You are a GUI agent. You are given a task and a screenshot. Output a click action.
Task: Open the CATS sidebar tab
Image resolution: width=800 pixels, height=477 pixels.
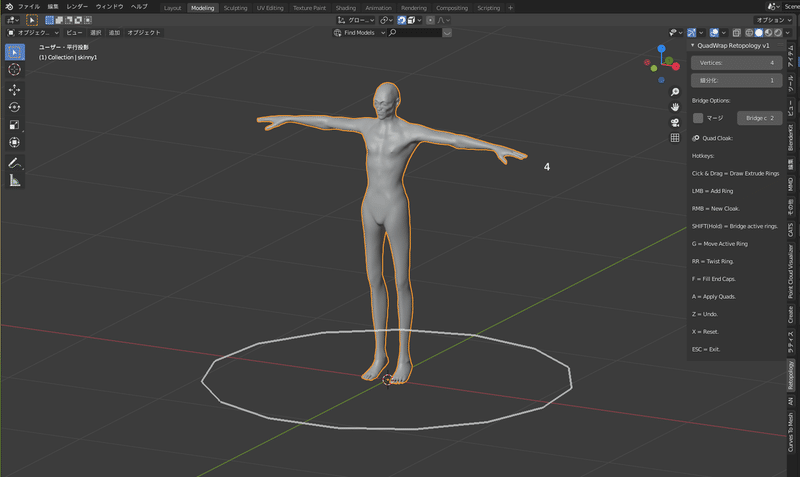[x=791, y=229]
